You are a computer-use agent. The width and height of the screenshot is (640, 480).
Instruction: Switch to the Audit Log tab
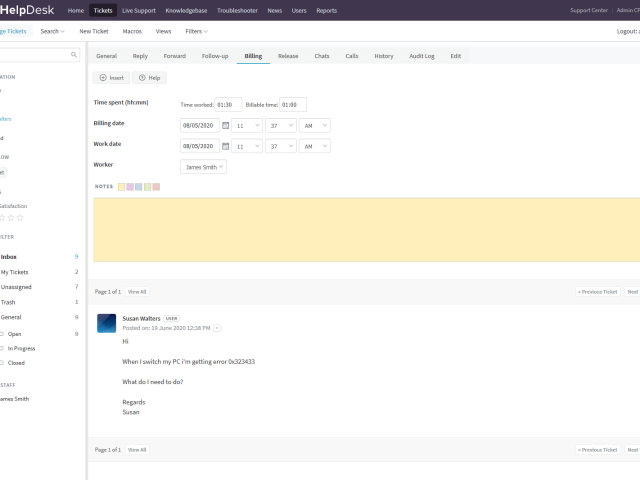(422, 56)
